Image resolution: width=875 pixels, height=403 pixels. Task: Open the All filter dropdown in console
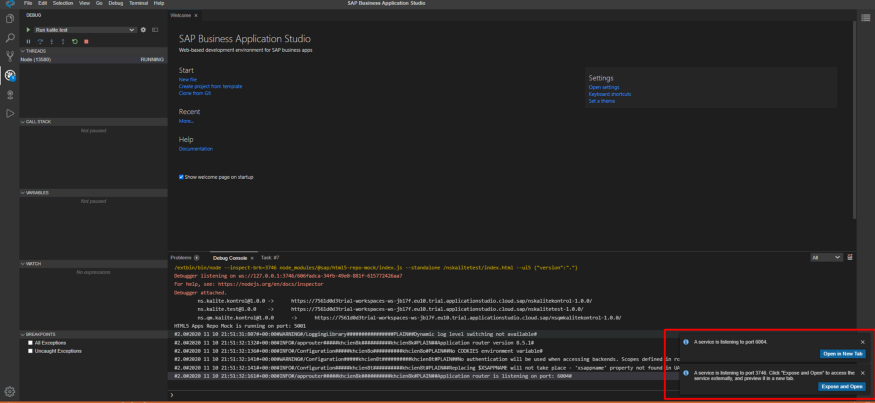pyautogui.click(x=826, y=257)
